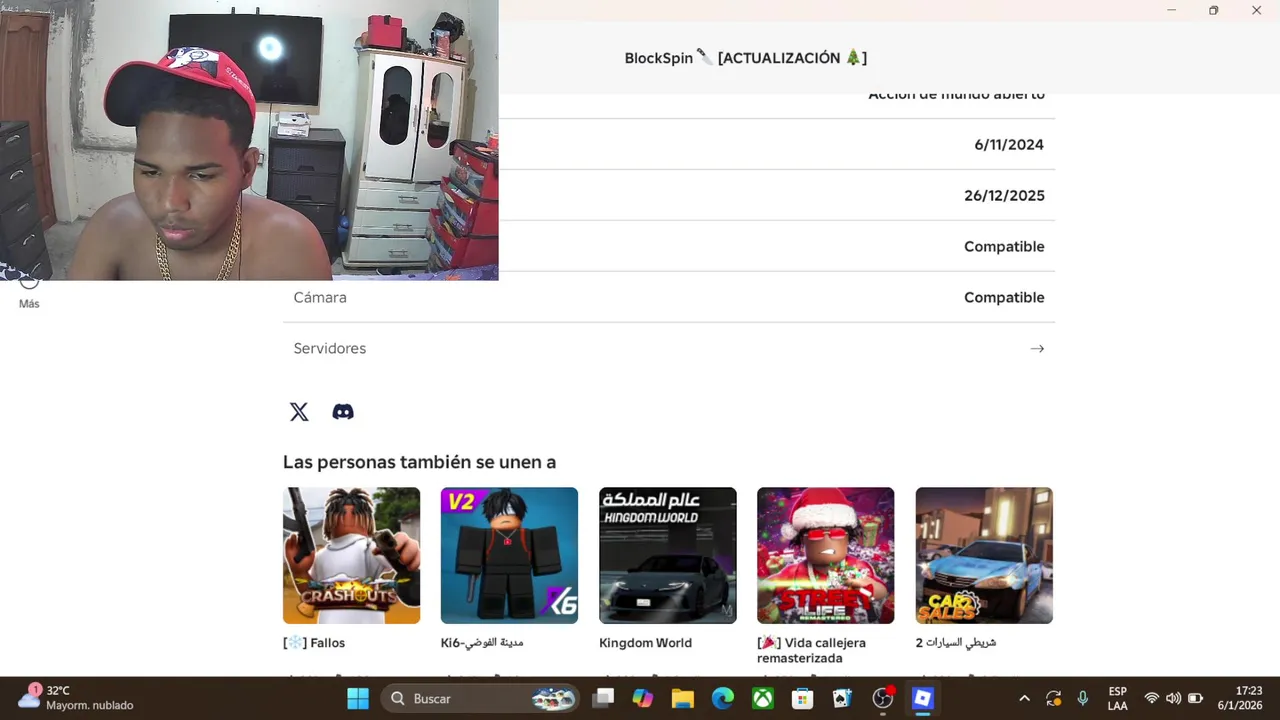The width and height of the screenshot is (1280, 720).
Task: Switch to OBS Studio in the taskbar
Action: coord(883,698)
